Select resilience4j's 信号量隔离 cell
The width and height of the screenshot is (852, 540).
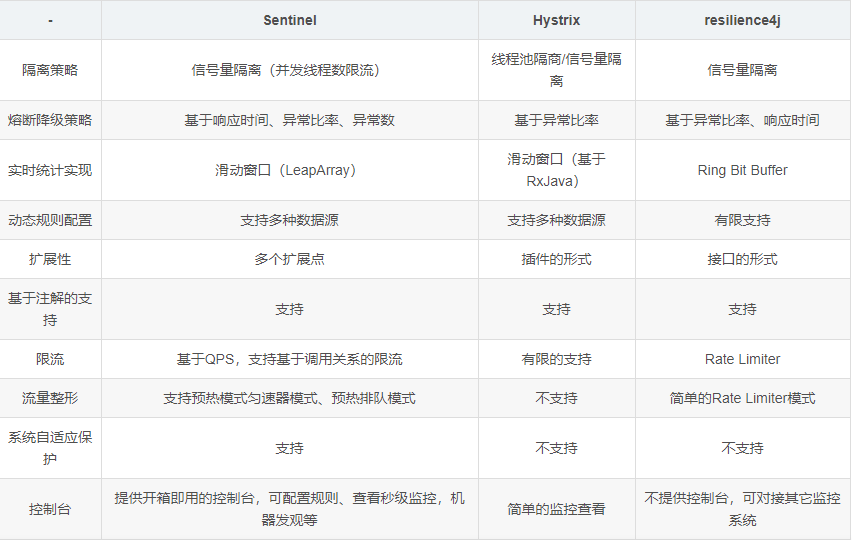pyautogui.click(x=742, y=70)
